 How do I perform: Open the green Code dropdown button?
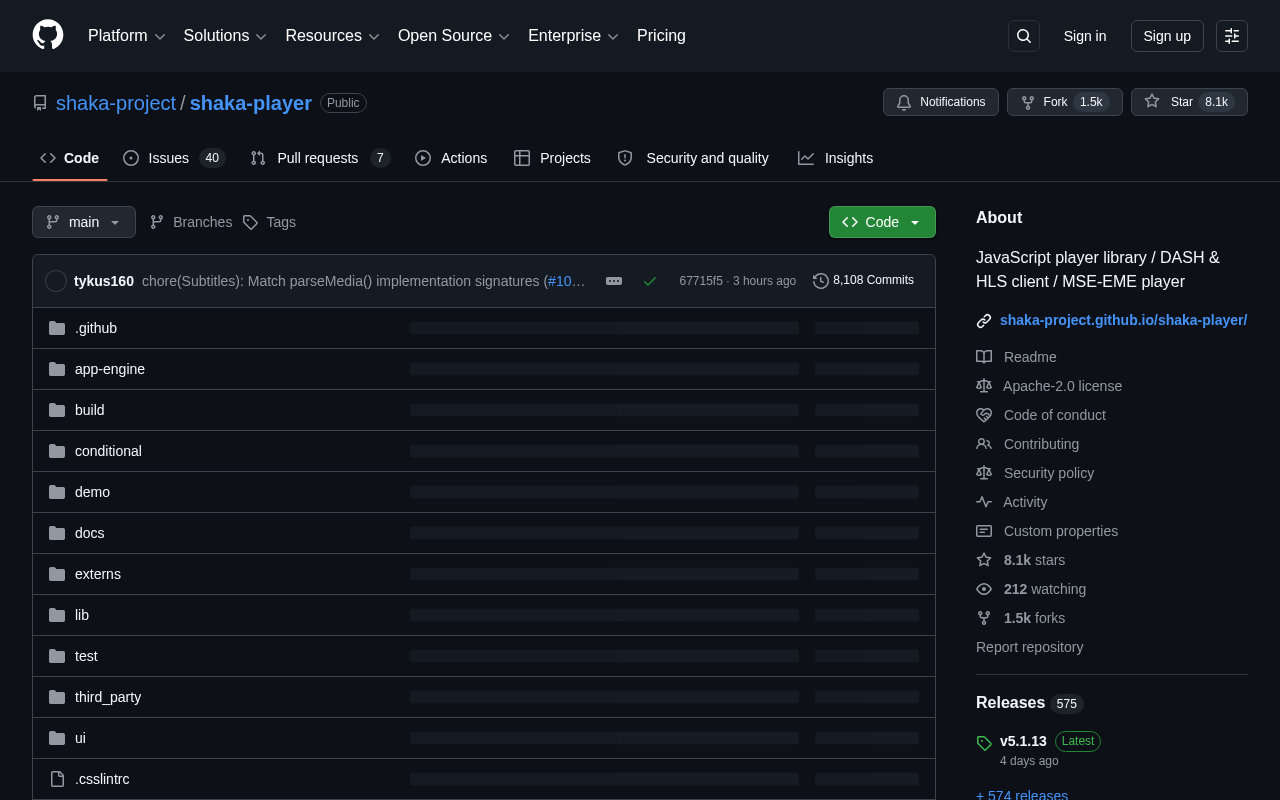tap(882, 222)
